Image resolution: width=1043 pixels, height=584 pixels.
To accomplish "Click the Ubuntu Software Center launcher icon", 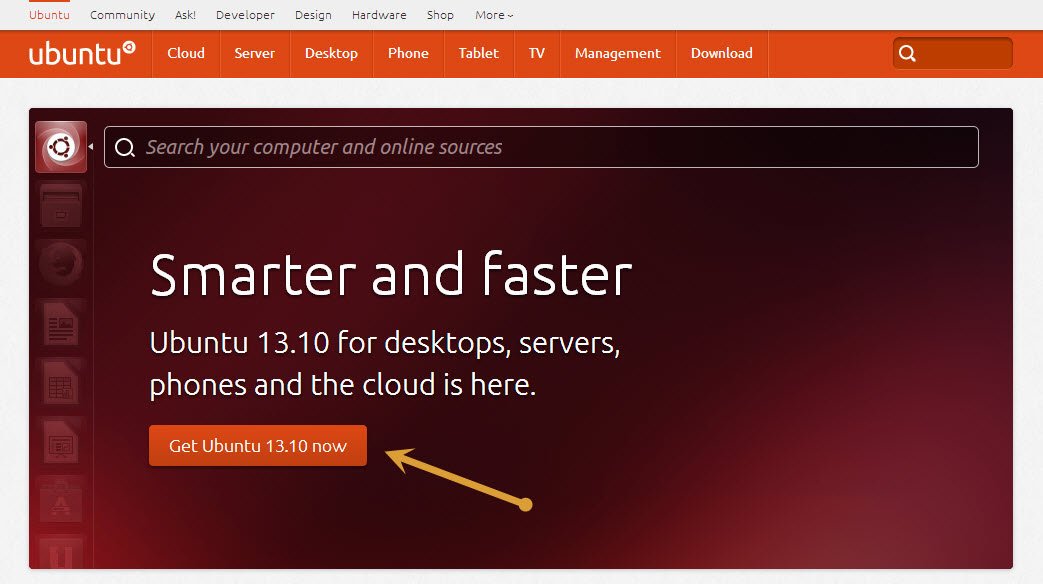I will point(61,500).
